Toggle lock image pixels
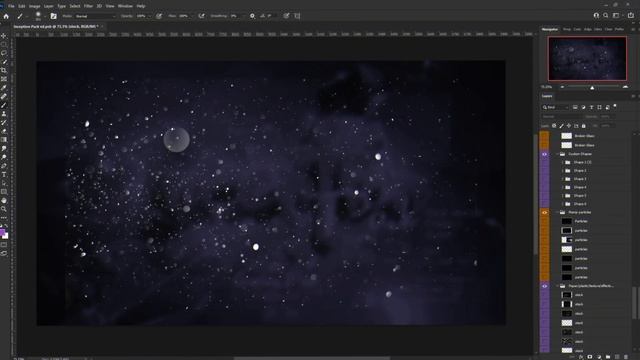Screen dimensions: 640x360 pos(561,126)
